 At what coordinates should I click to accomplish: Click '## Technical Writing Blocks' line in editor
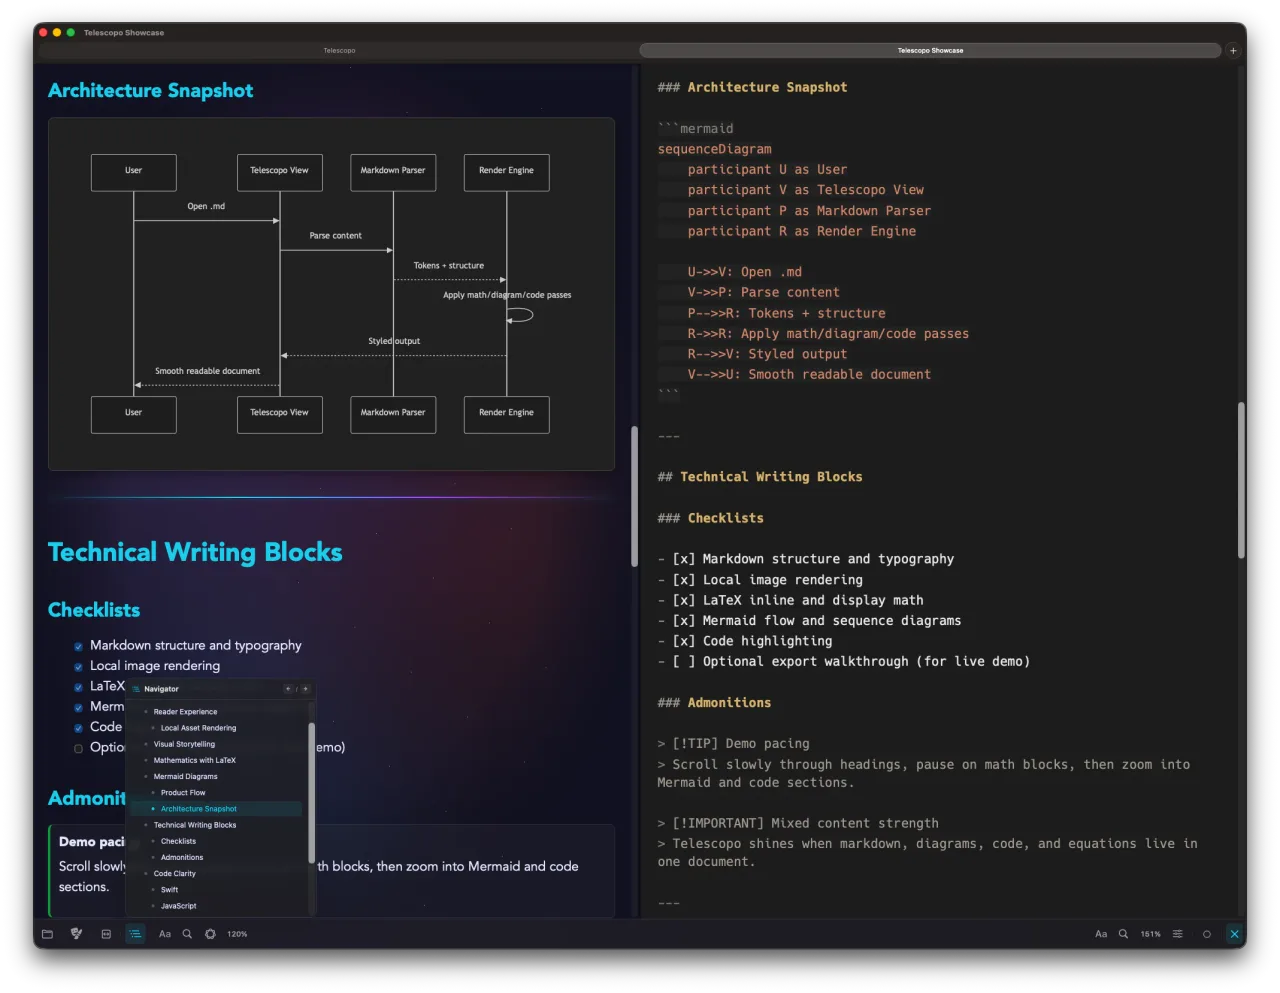pyautogui.click(x=759, y=477)
